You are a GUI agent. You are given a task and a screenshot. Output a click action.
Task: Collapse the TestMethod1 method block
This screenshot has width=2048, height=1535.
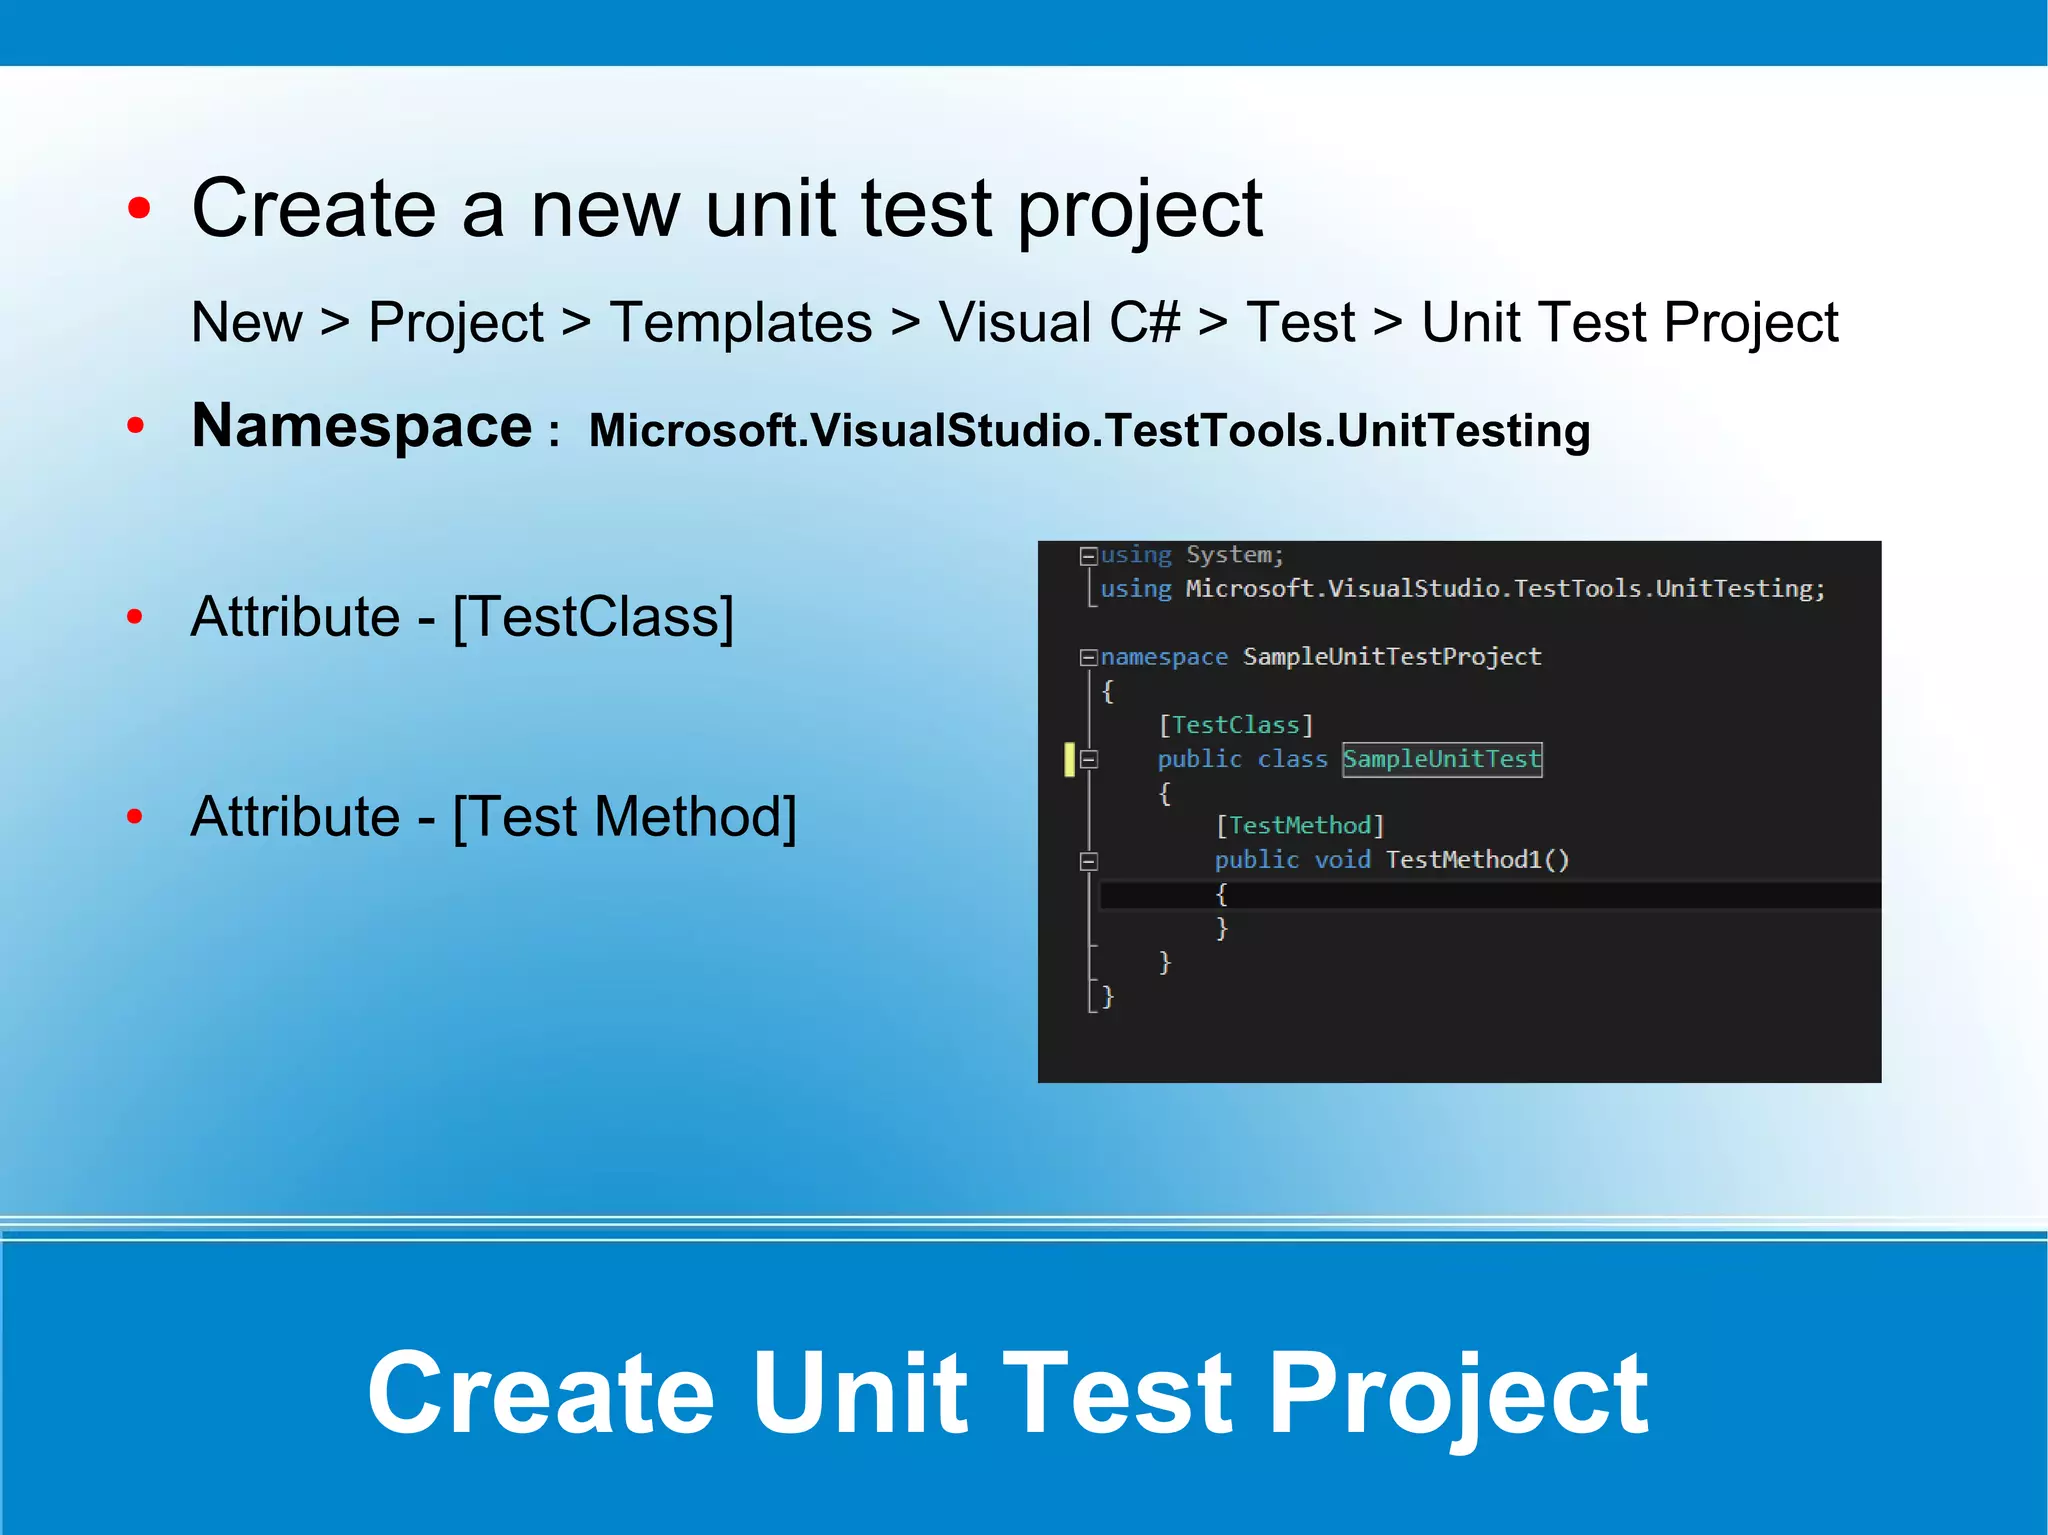[x=1089, y=861]
